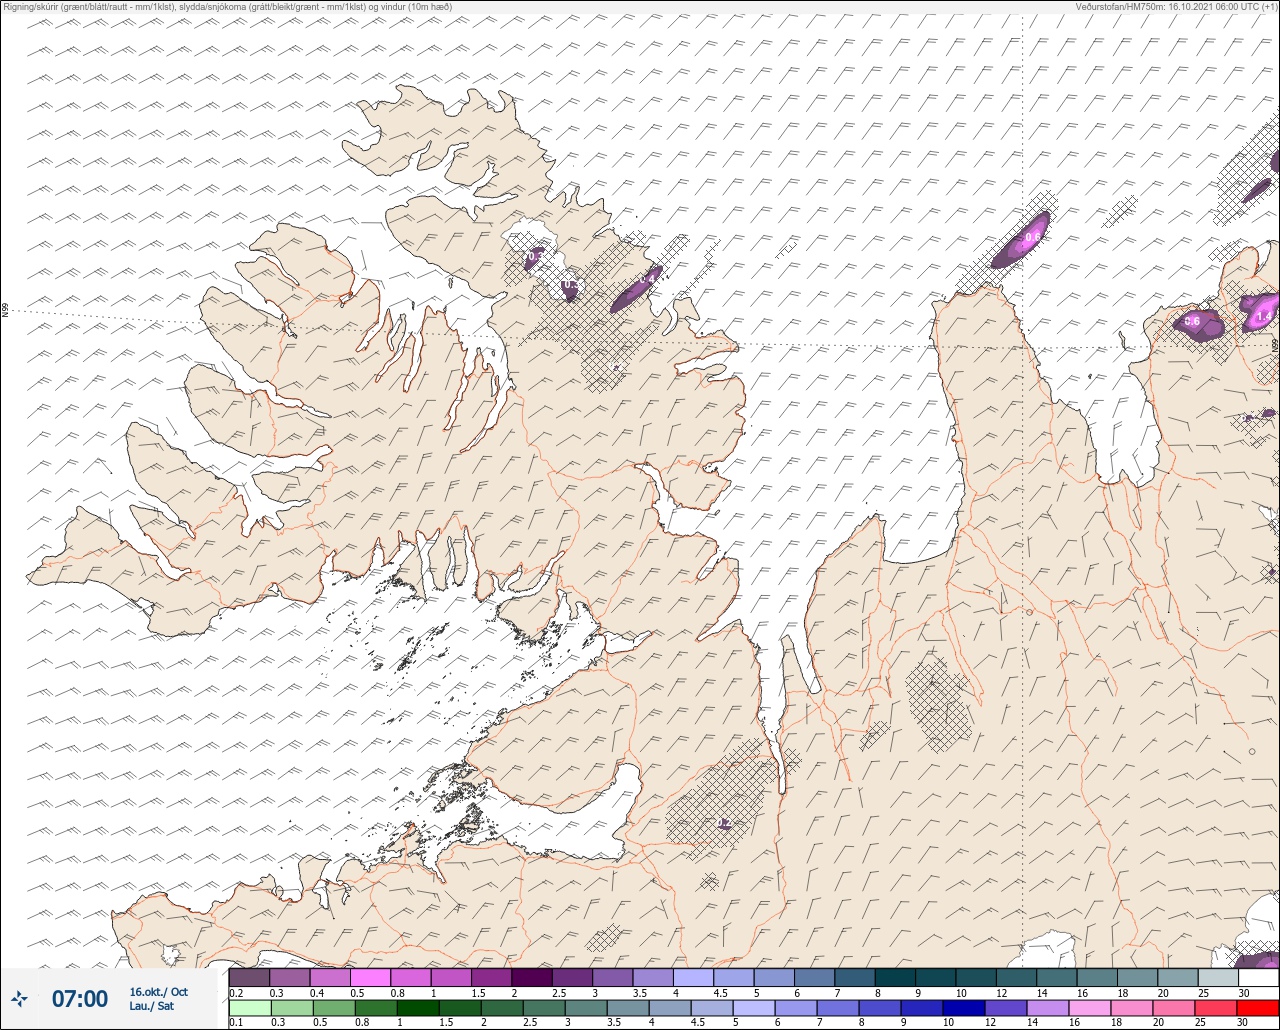Click the 'Lau./ Sat' weekday label
This screenshot has width=1280, height=1030.
[x=151, y=1006]
